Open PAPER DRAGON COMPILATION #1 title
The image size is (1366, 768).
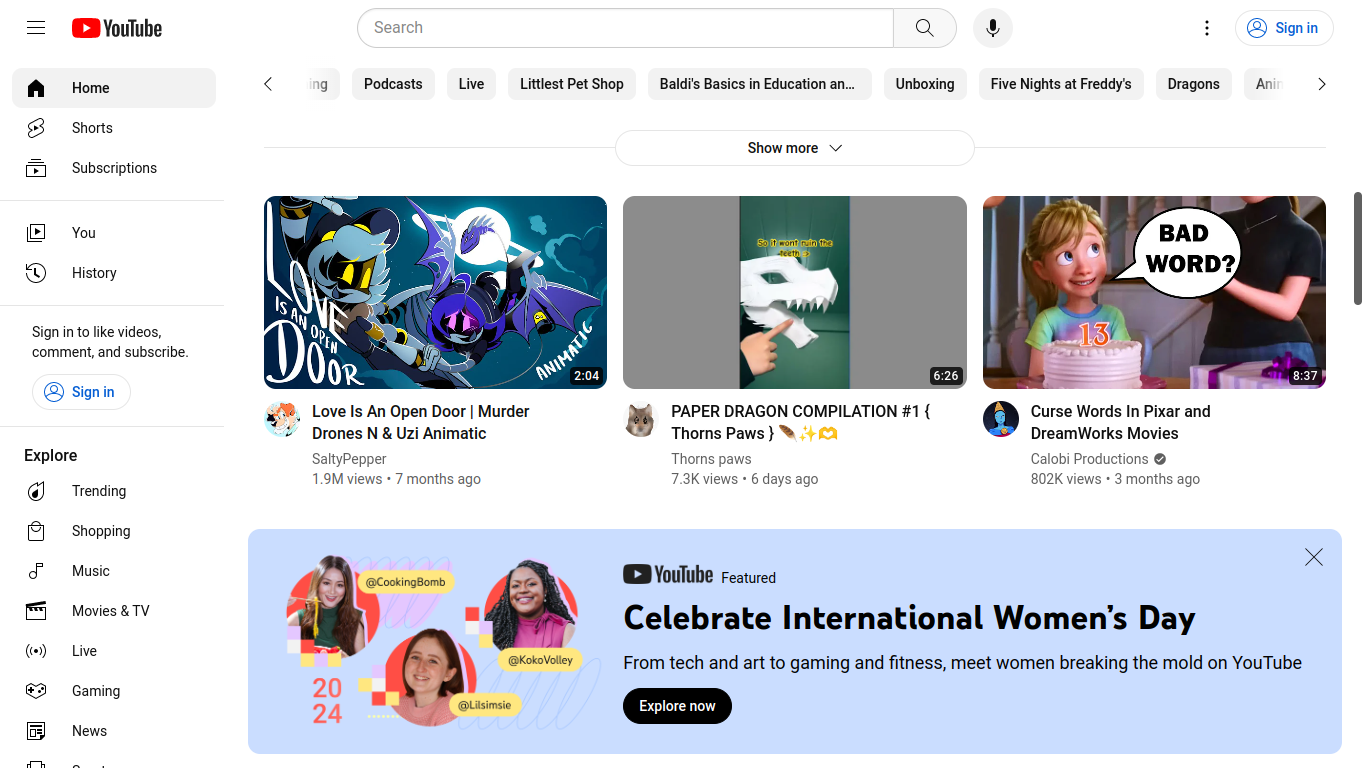coord(801,422)
